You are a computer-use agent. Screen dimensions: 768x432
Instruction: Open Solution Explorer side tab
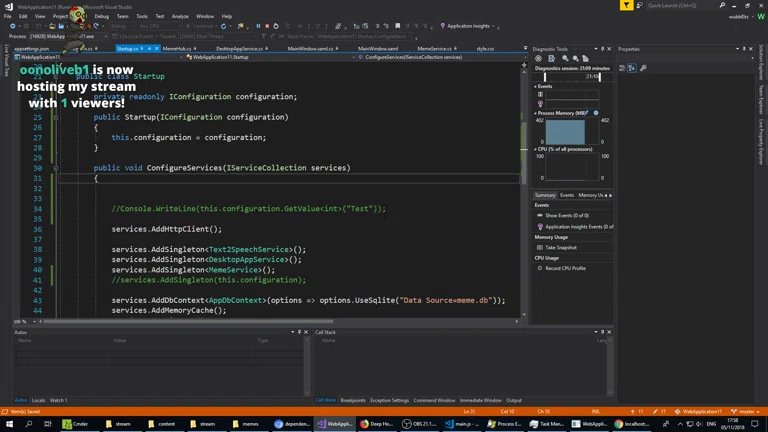pyautogui.click(x=761, y=63)
